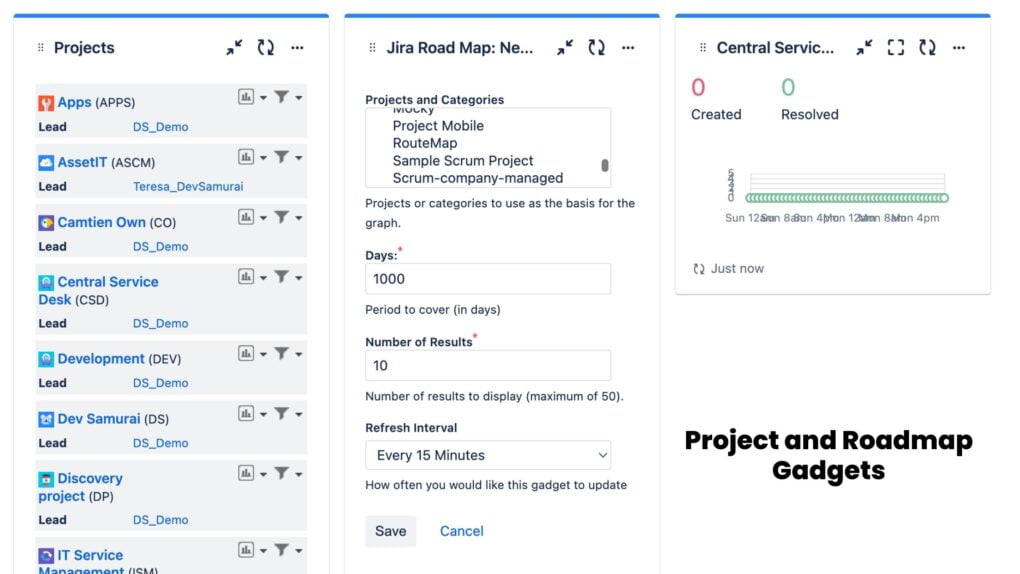Open reports chart icon for AssetIT project
This screenshot has height=574, width=1020.
(x=246, y=157)
